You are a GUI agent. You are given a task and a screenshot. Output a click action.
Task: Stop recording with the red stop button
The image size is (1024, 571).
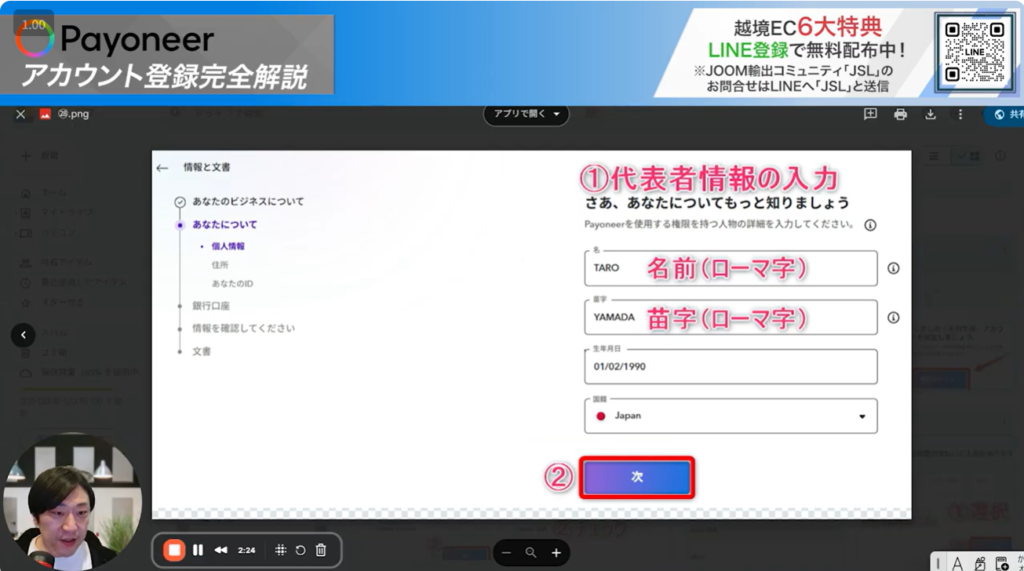click(x=174, y=550)
